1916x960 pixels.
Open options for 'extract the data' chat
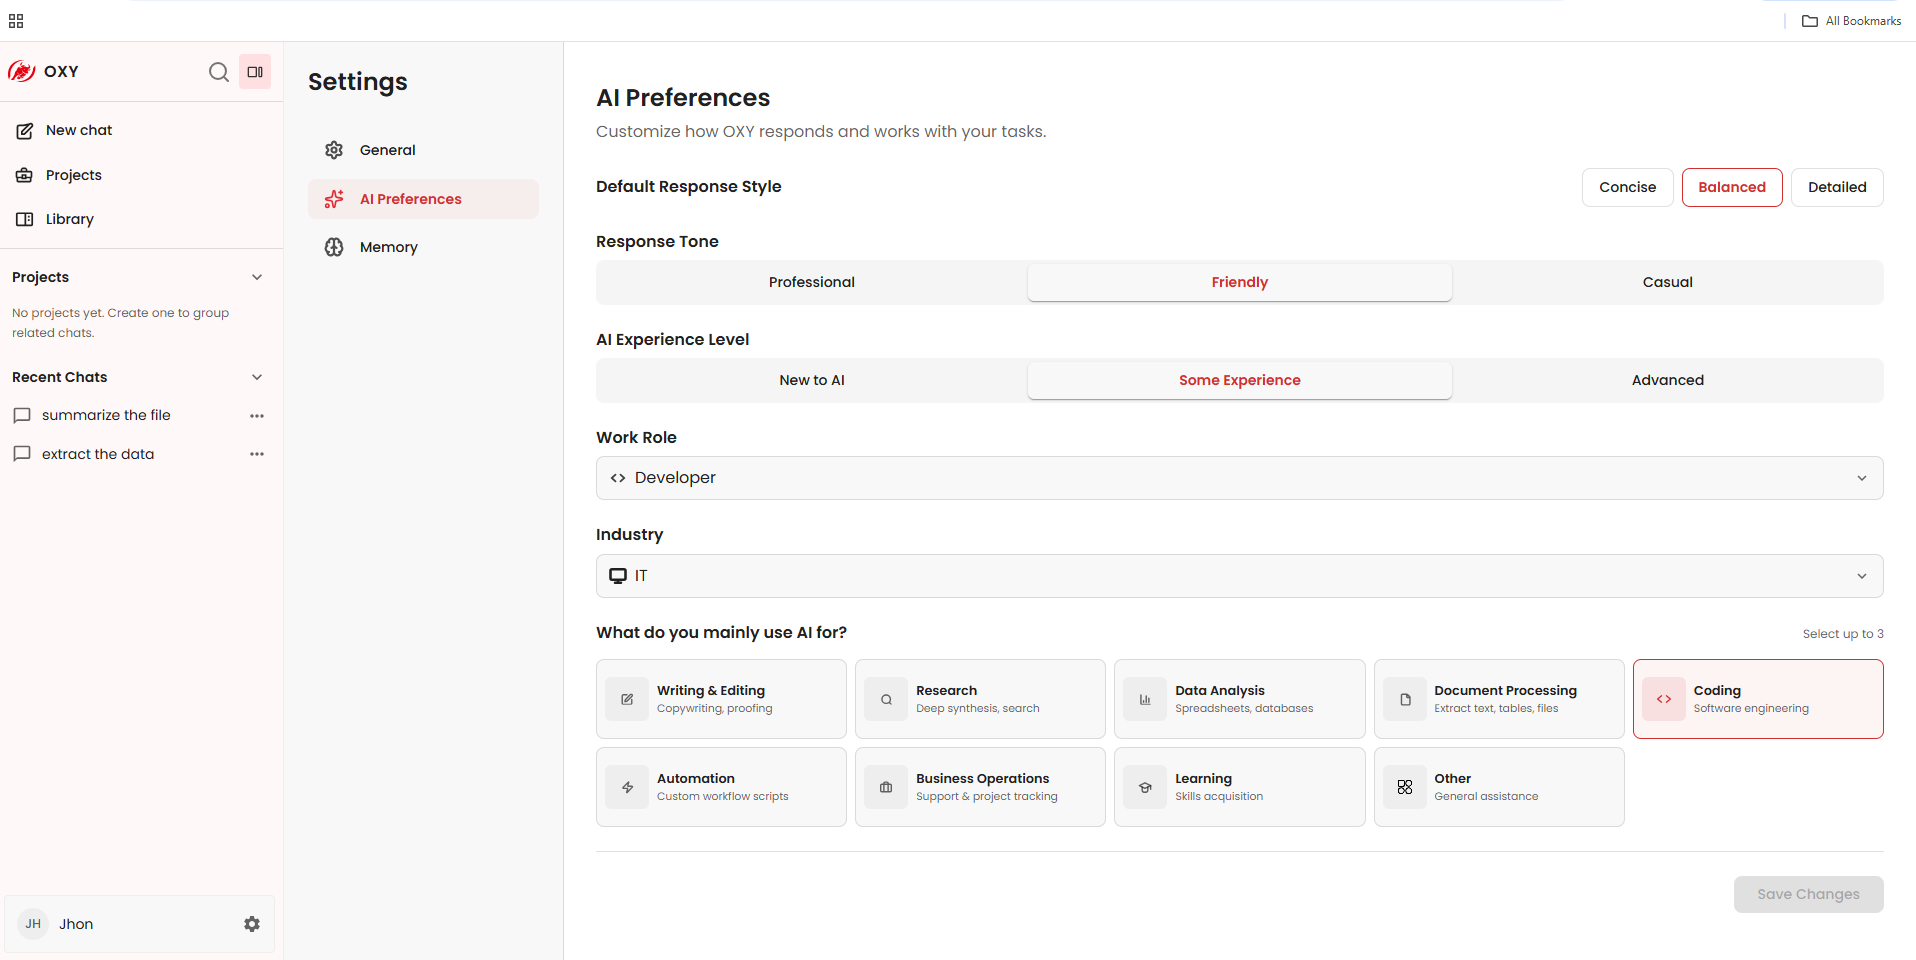(257, 454)
